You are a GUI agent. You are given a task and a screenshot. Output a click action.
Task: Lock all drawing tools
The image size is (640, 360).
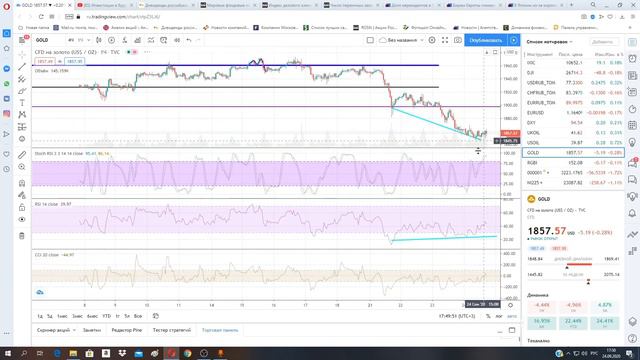22,207
